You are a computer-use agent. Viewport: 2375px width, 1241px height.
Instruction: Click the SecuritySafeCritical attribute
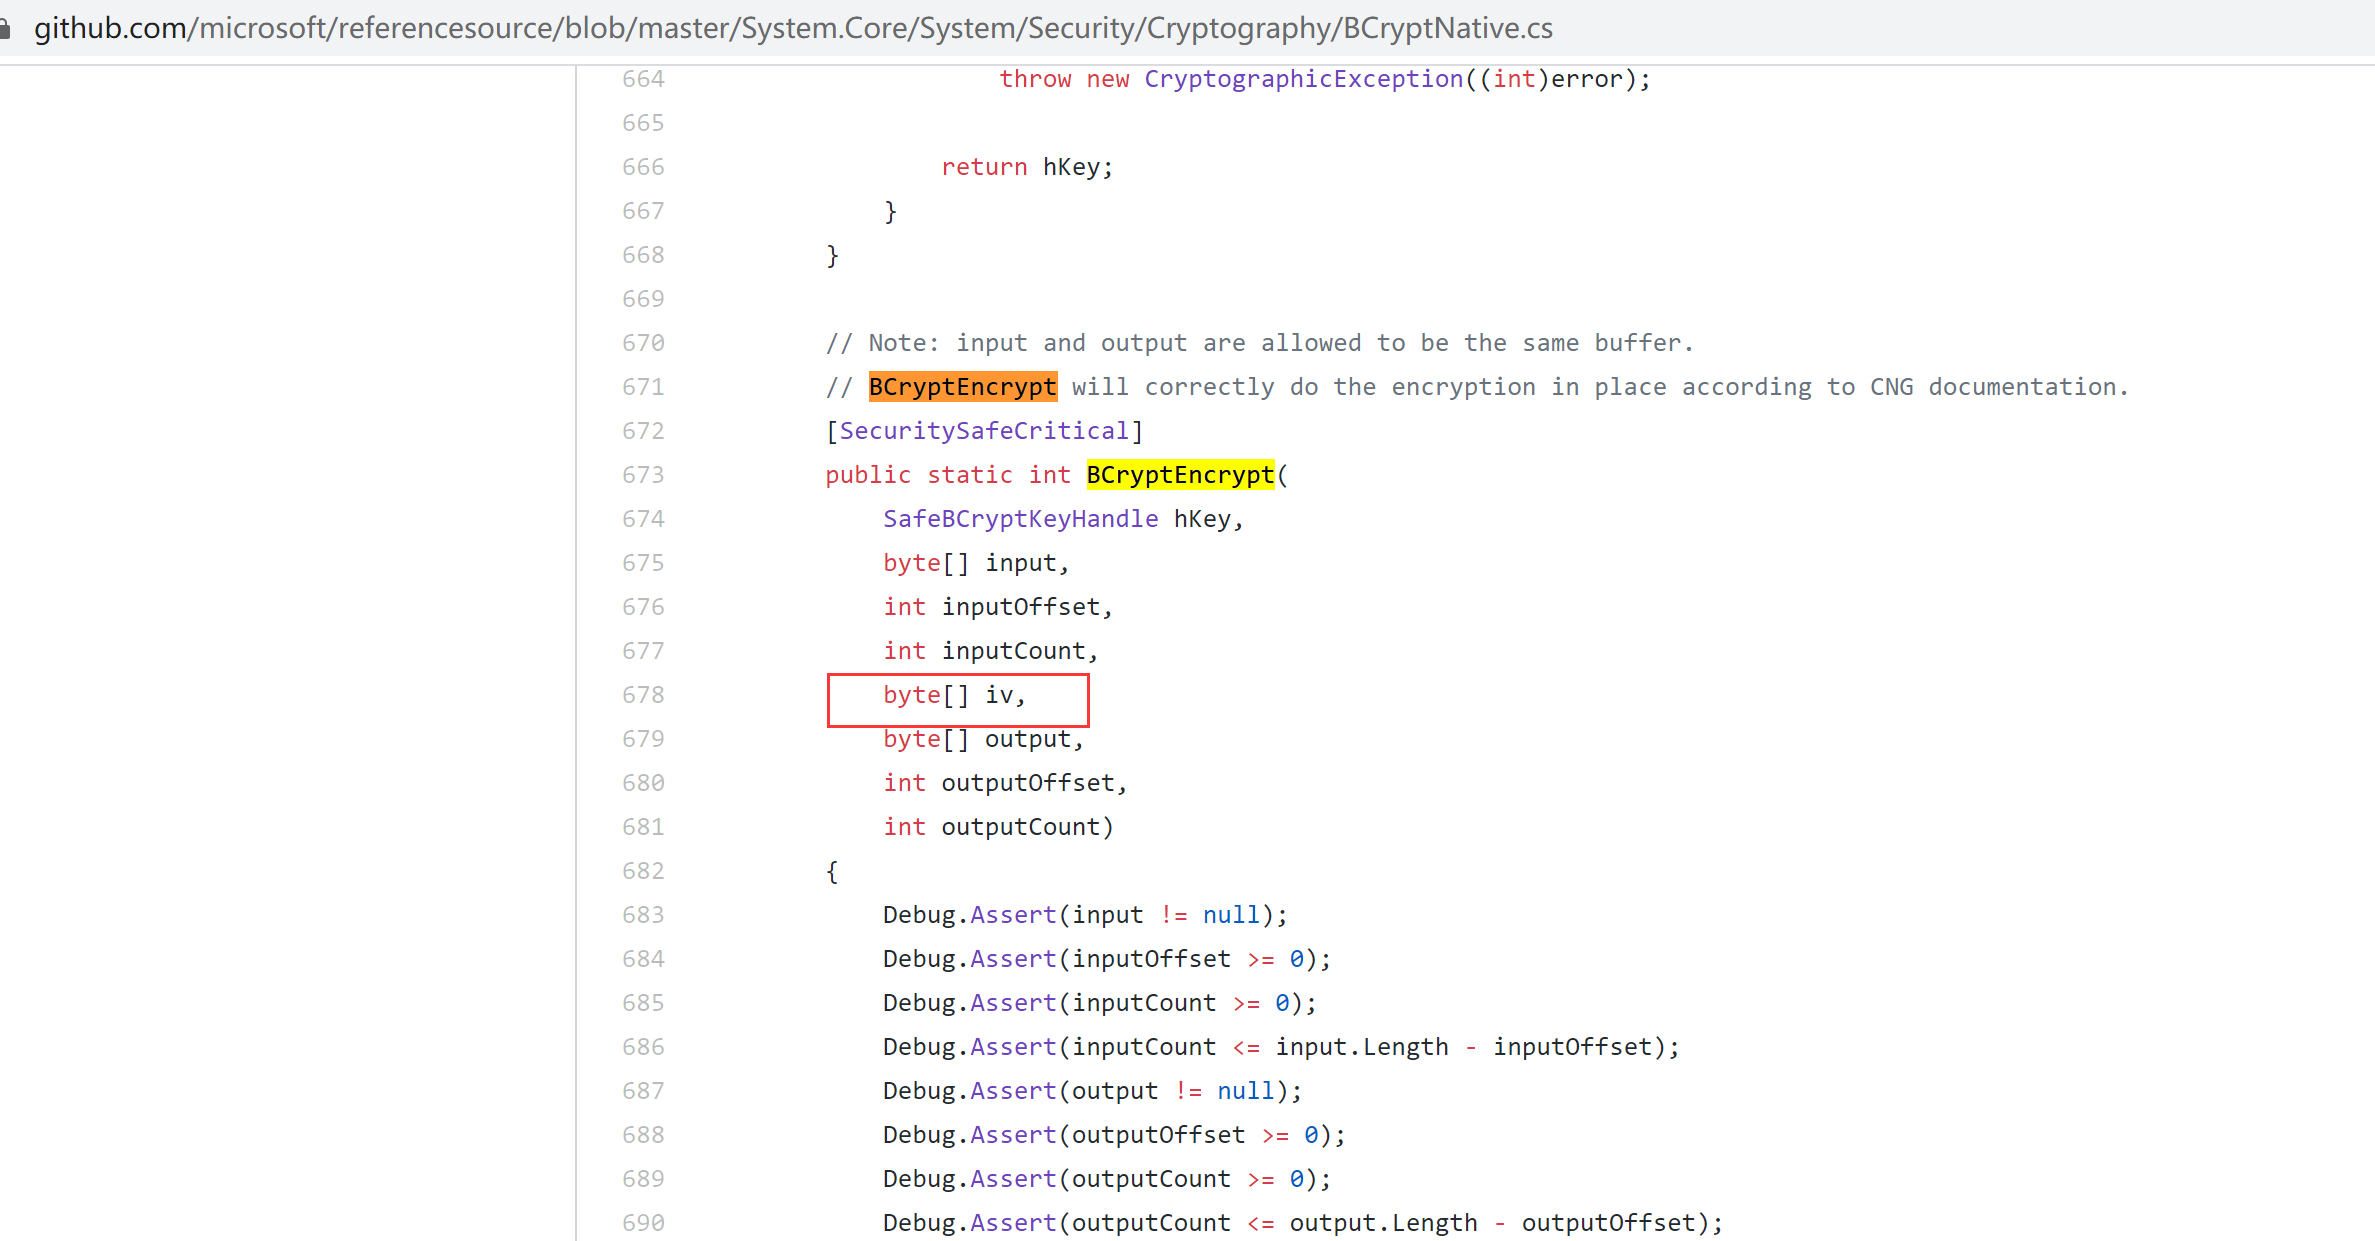(x=984, y=430)
